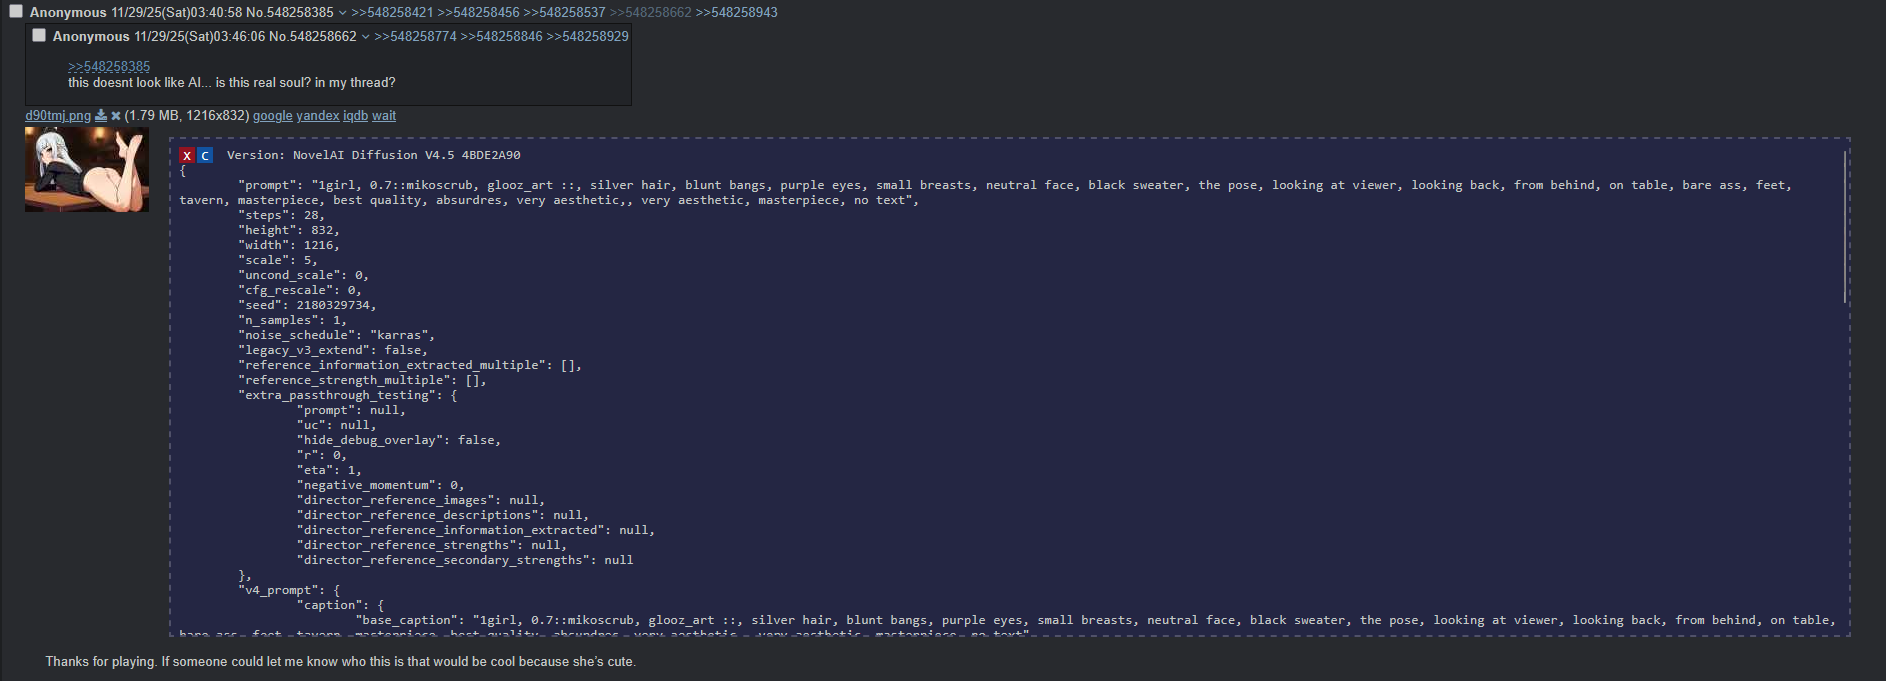Click post number No.548258662
The image size is (1886, 681).
coord(313,36)
